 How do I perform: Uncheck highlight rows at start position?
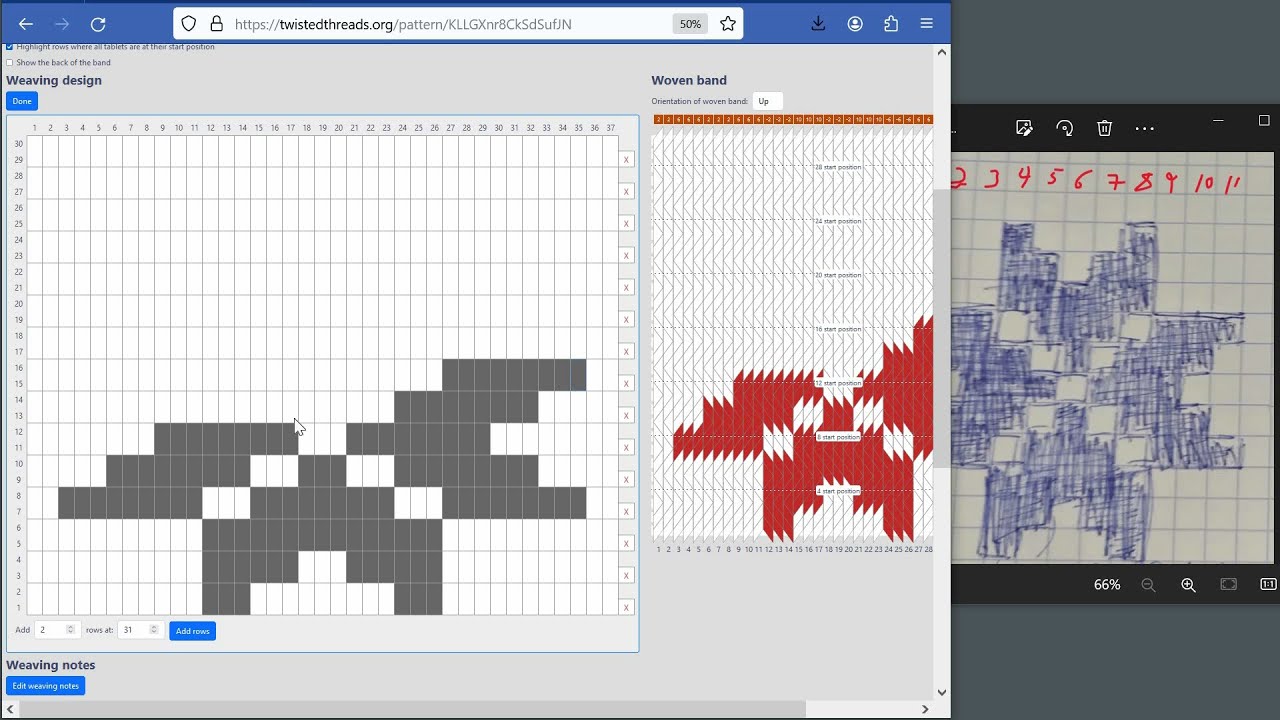pos(9,46)
